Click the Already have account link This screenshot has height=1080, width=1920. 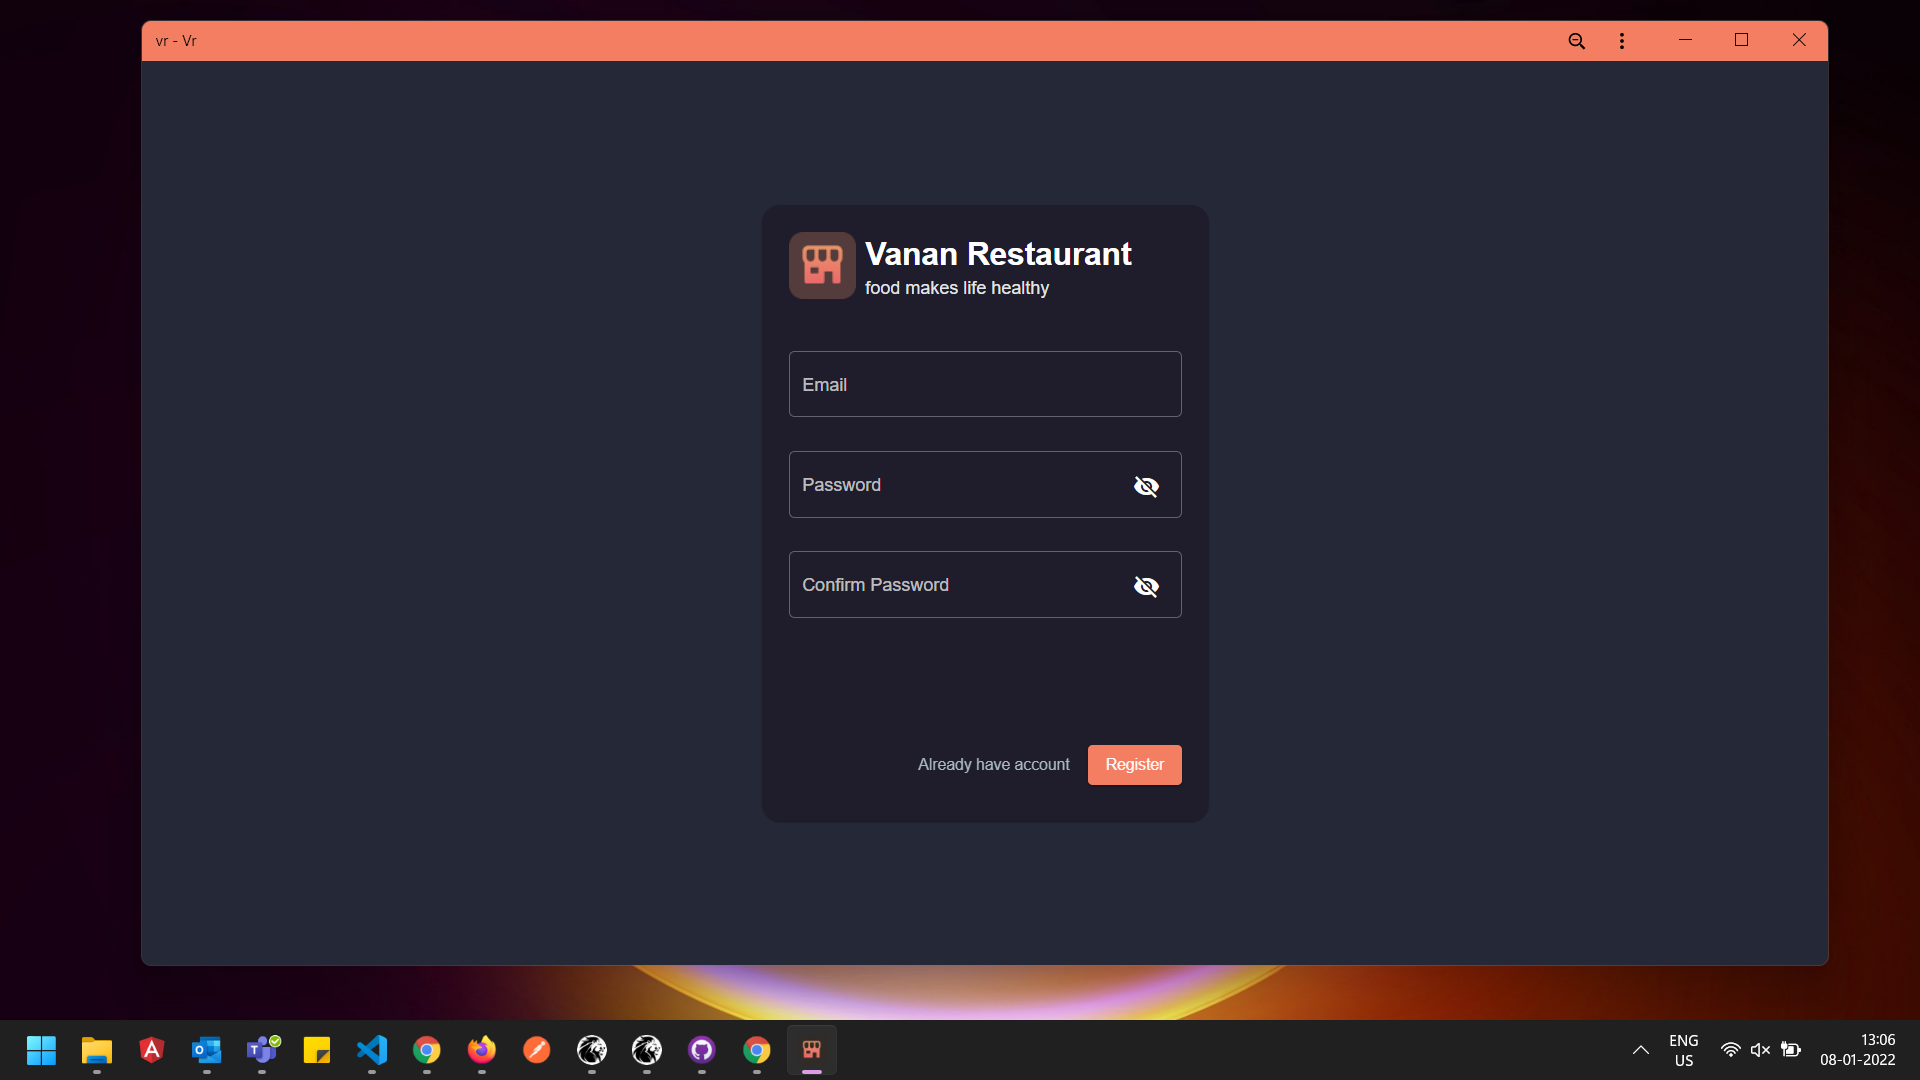tap(993, 764)
